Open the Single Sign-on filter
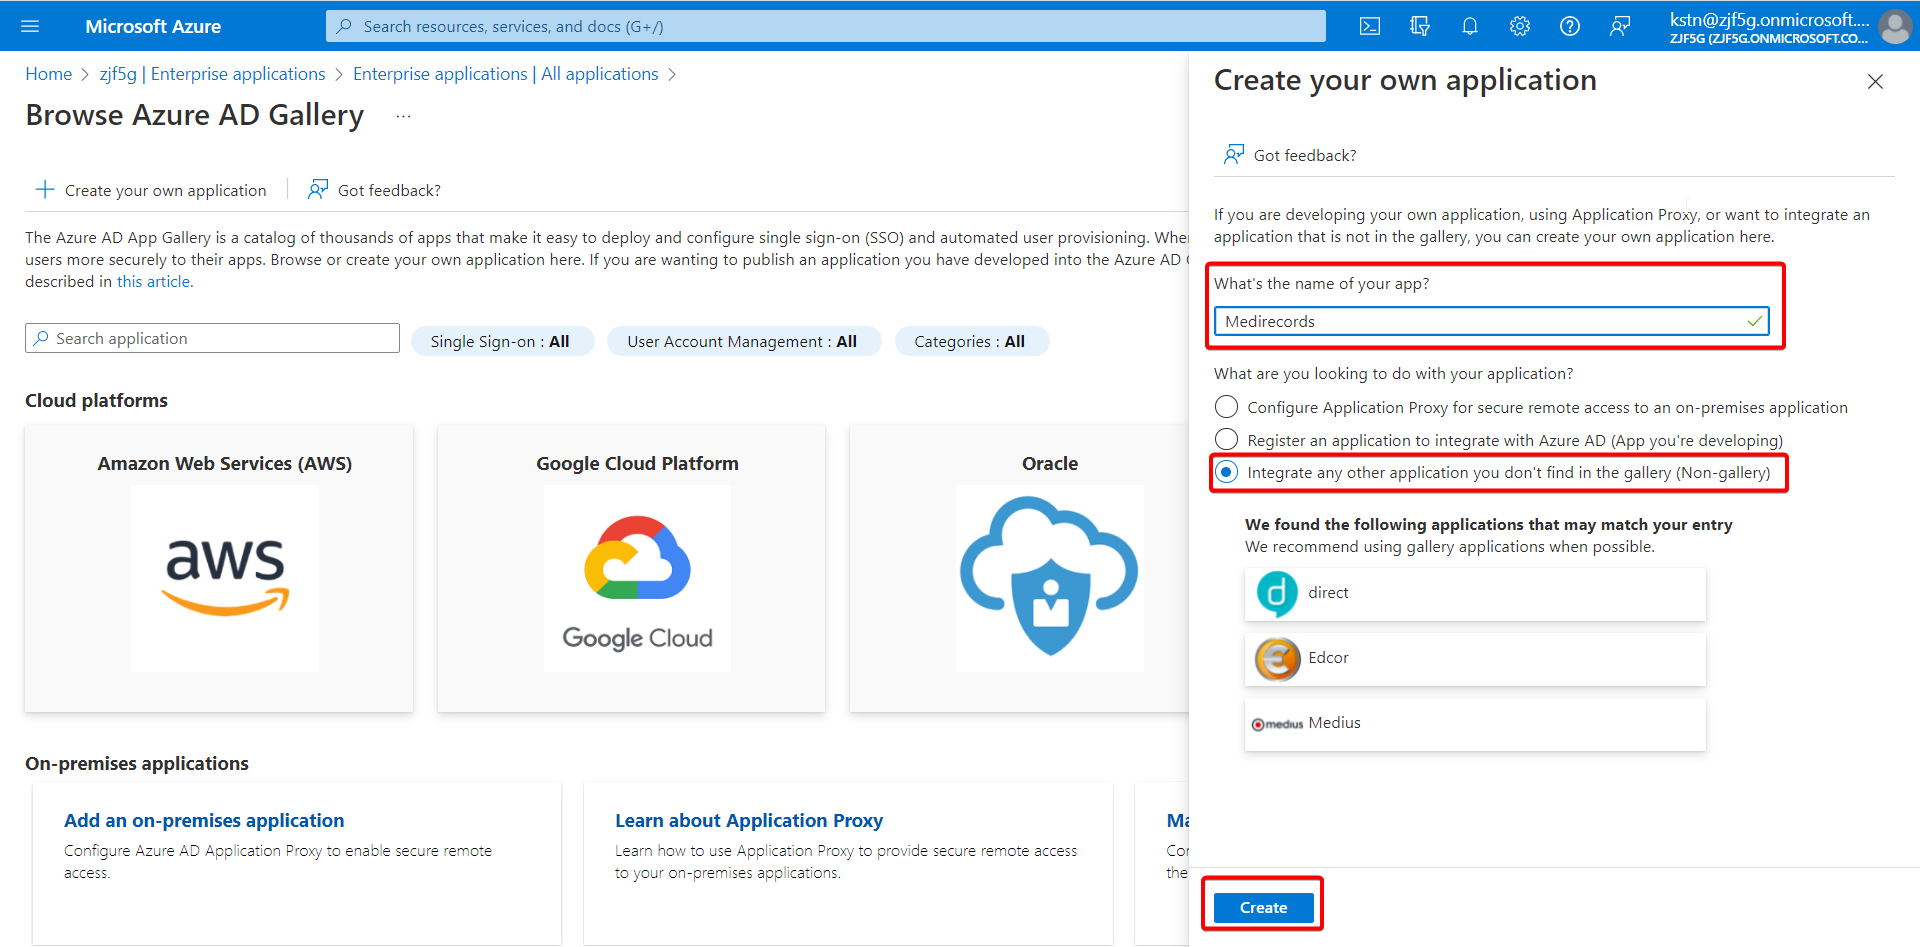1920x947 pixels. pos(502,341)
